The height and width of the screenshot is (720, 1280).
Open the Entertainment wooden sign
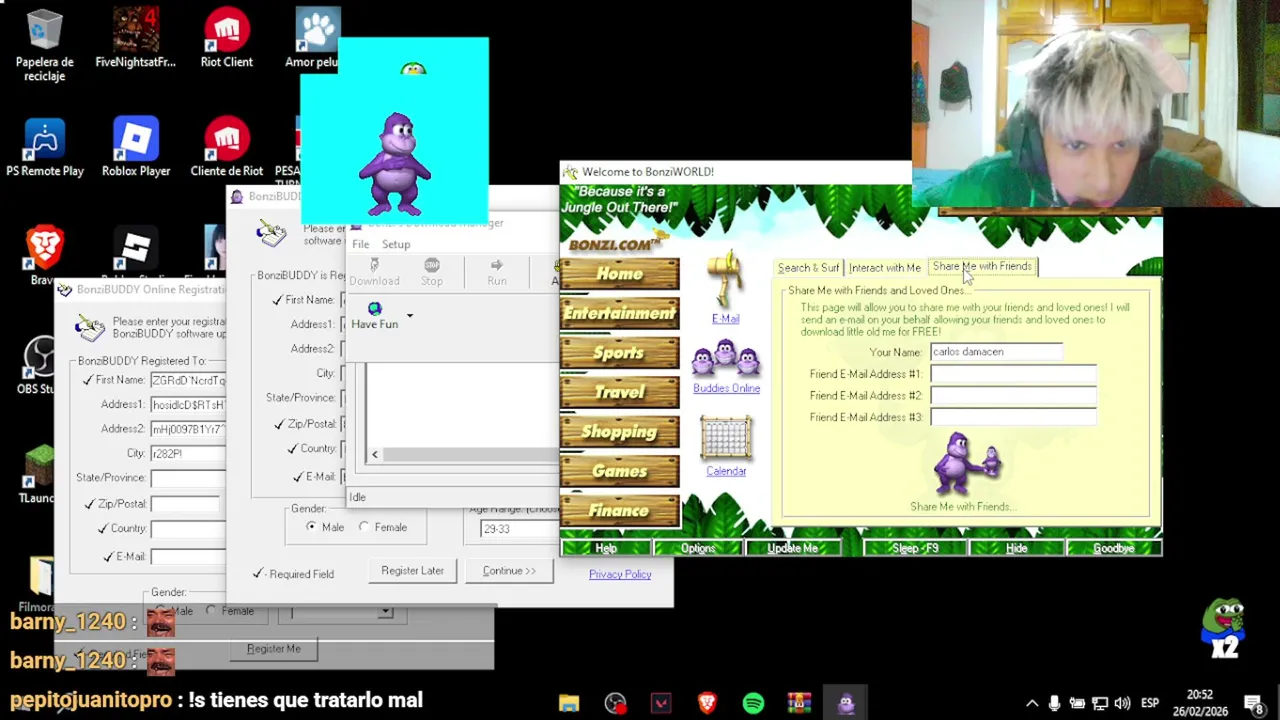[619, 313]
